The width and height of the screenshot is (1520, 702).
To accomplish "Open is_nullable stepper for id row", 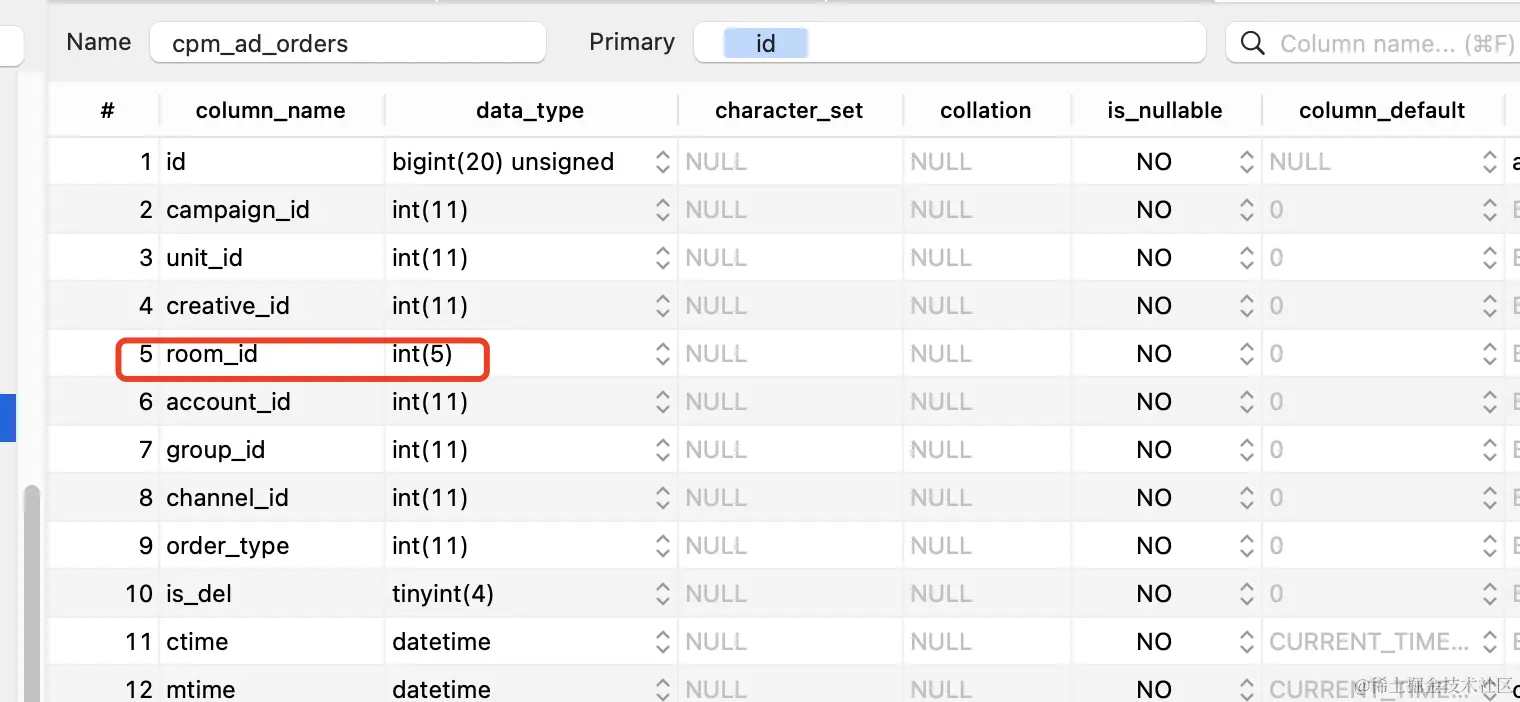I will click(x=1246, y=162).
